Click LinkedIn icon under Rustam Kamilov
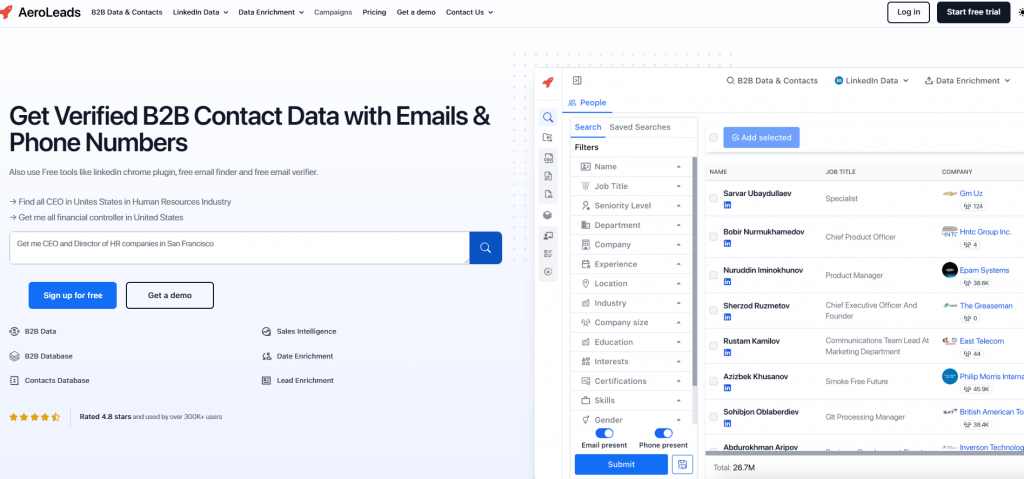The height and width of the screenshot is (479, 1024). 728,353
